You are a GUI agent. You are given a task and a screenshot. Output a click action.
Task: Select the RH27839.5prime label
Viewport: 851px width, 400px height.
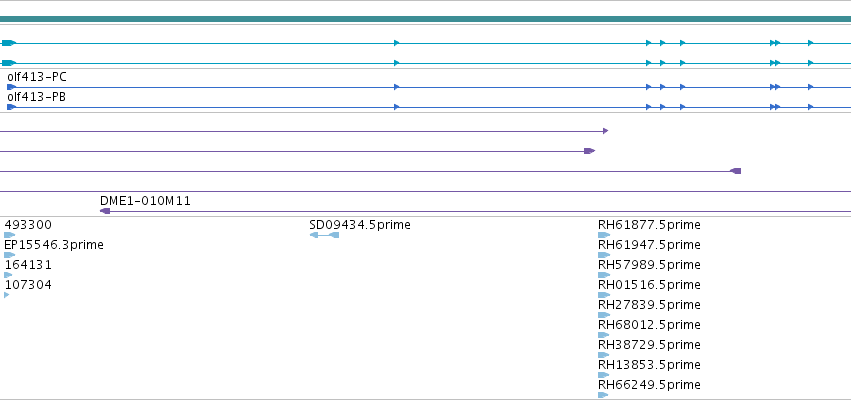pos(649,305)
